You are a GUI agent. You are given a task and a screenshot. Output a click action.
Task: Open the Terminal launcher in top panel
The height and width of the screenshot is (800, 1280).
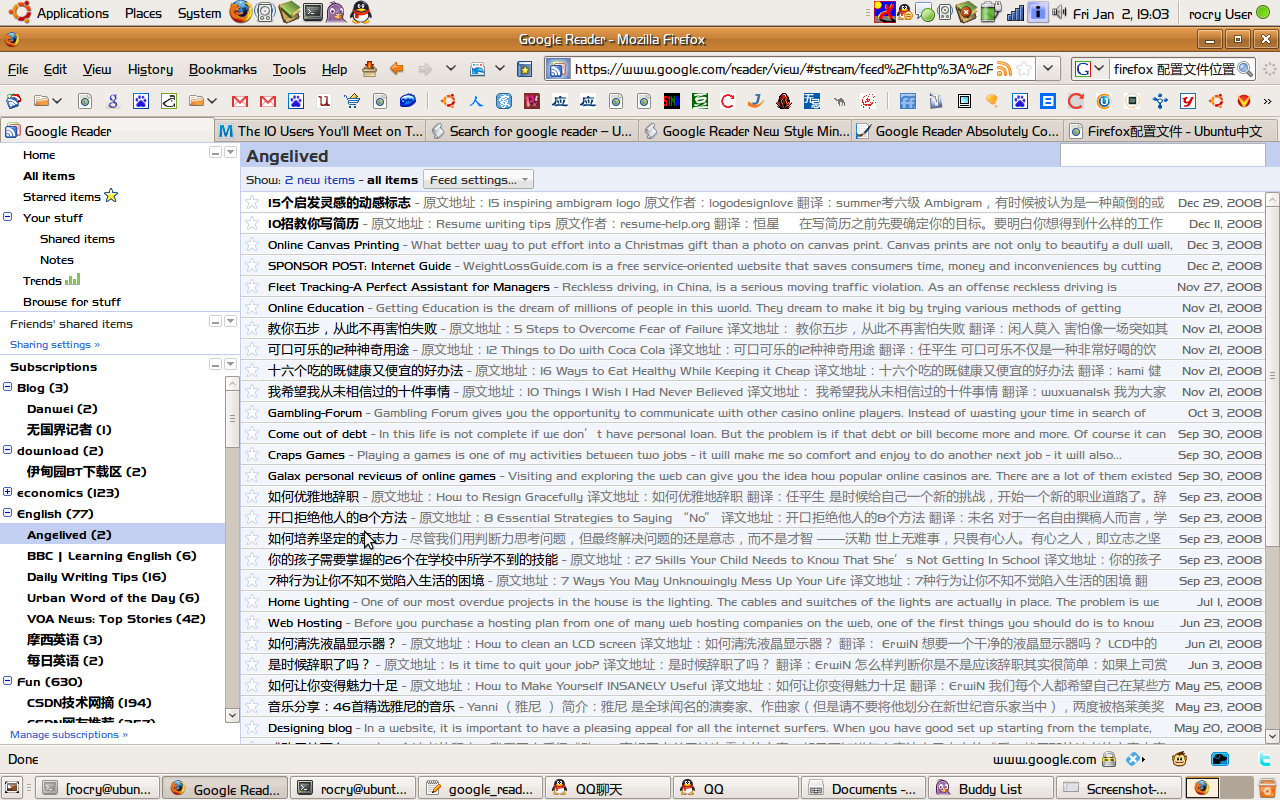click(313, 12)
